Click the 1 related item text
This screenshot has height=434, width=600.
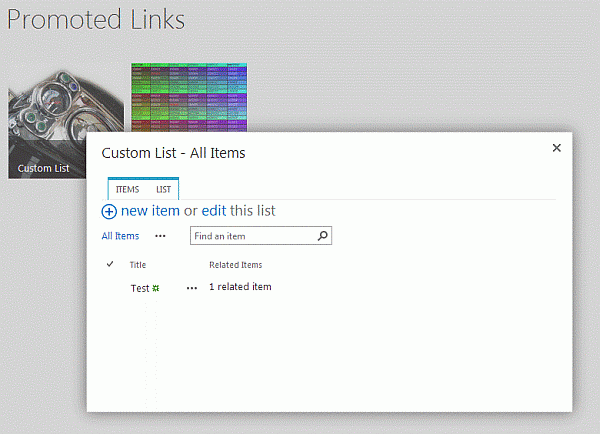[x=240, y=287]
